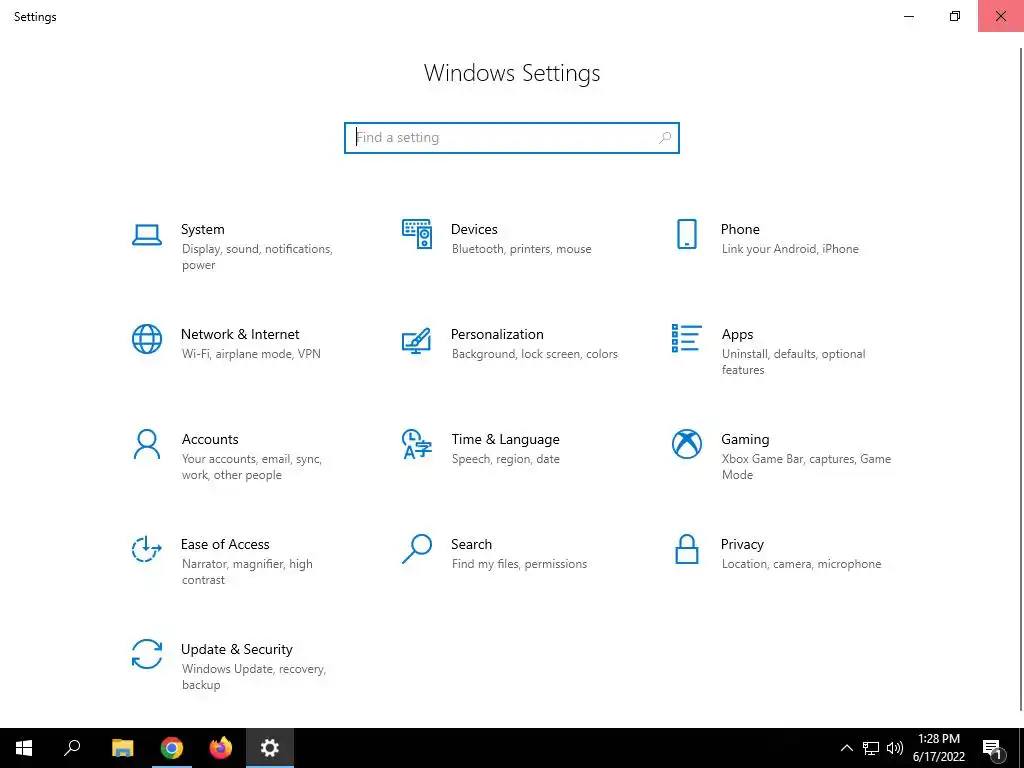Open the Network & Internet title

point(240,334)
